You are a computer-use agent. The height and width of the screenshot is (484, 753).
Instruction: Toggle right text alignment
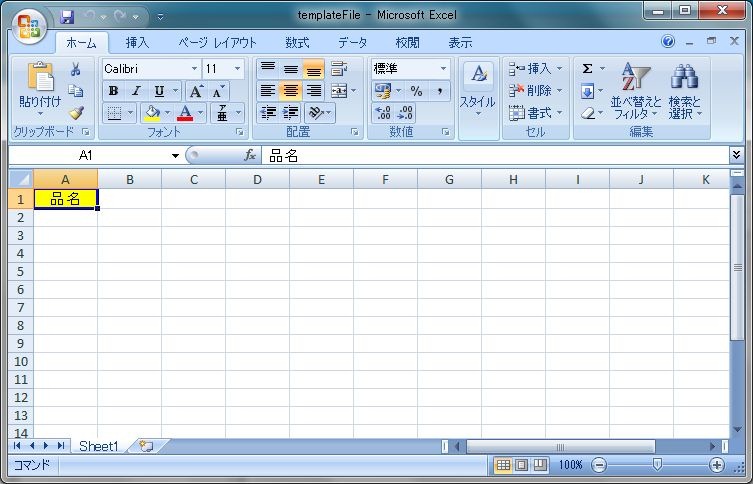click(313, 91)
